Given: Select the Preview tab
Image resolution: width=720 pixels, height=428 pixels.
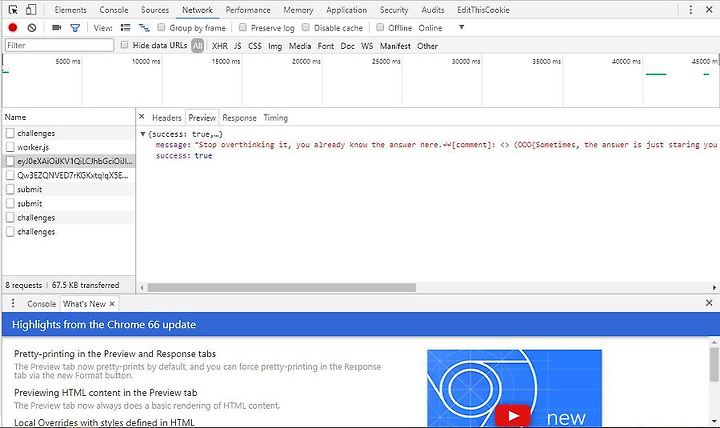Looking at the screenshot, I should [x=202, y=118].
